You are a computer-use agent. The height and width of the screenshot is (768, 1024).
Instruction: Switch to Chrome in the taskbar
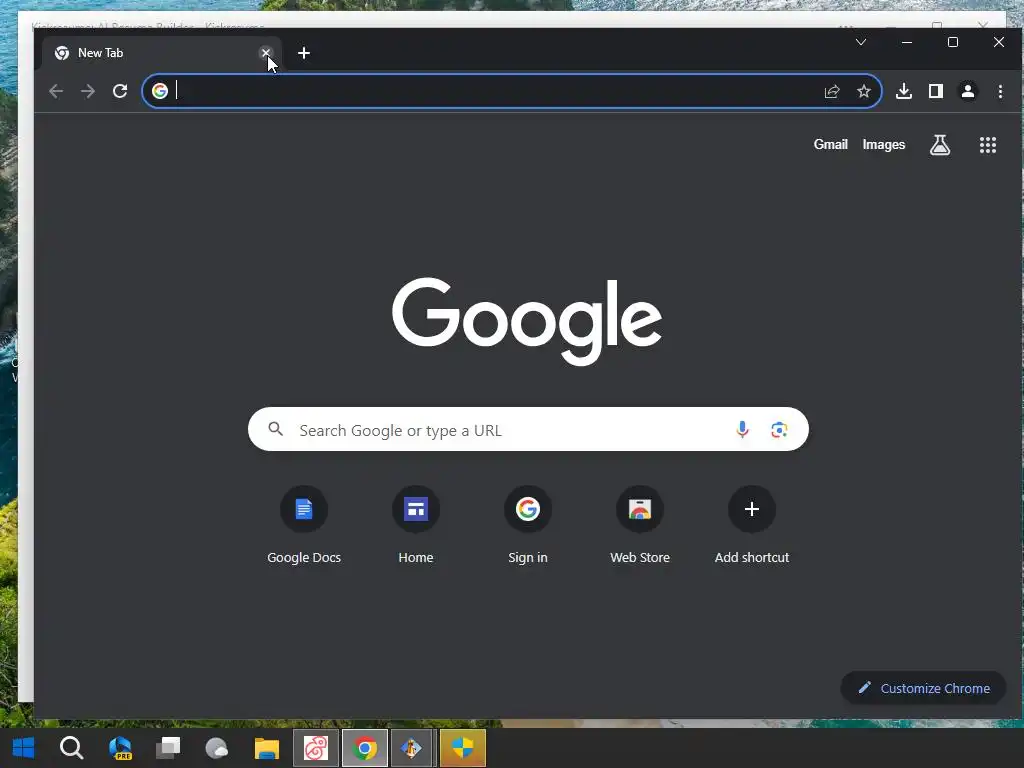point(364,748)
